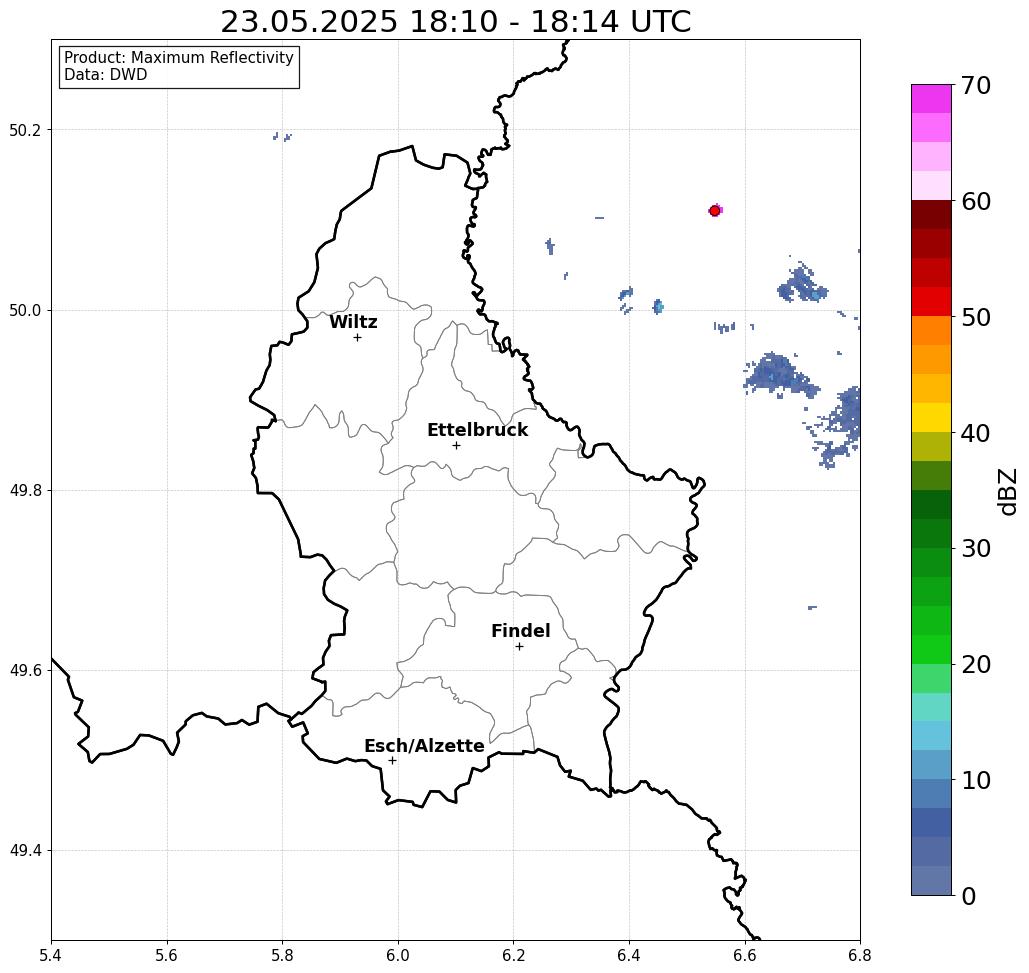The height and width of the screenshot is (973, 1029).
Task: Click the colorbar tick label '70'
Action: tap(976, 85)
